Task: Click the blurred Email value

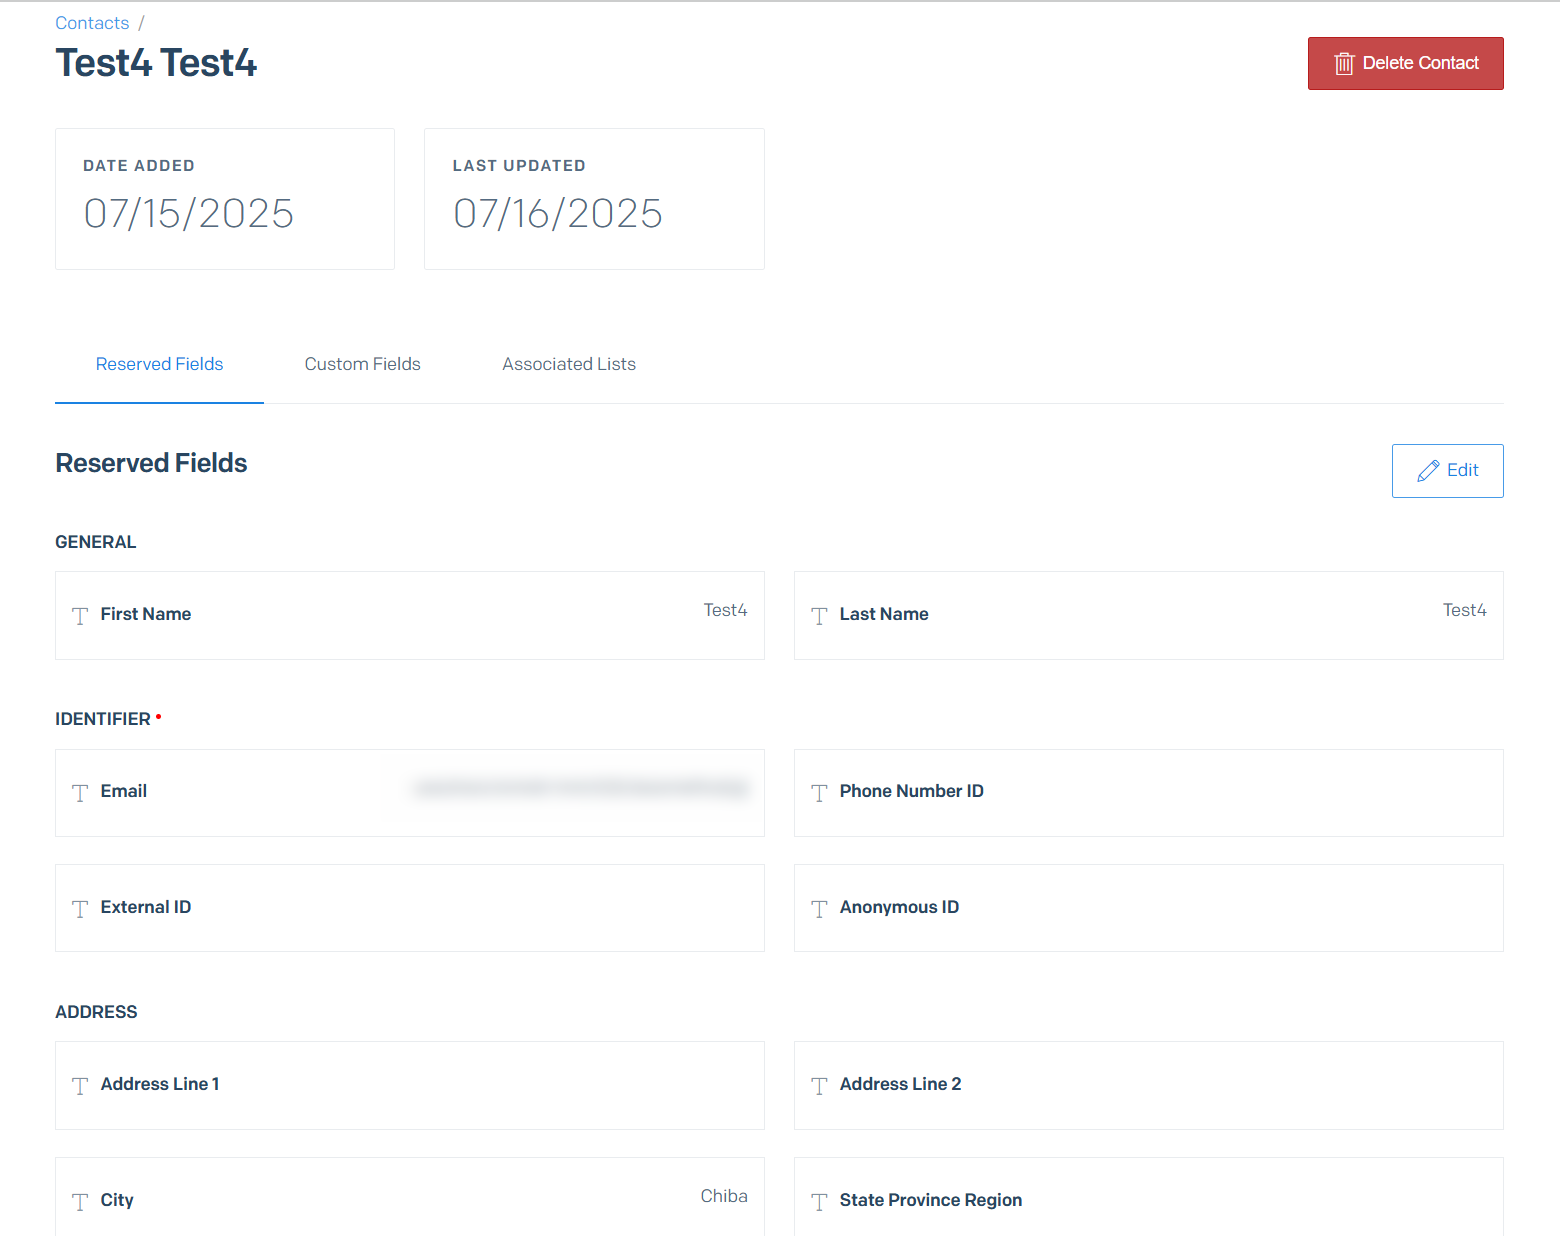Action: click(581, 789)
